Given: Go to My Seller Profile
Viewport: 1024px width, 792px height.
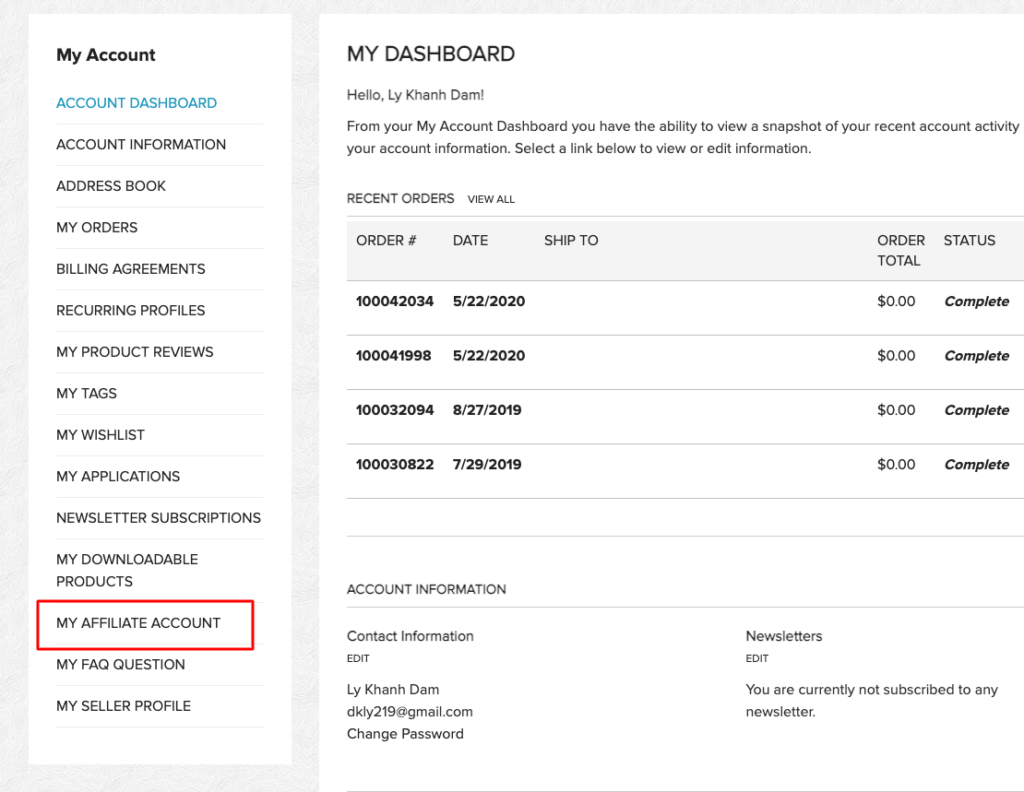Looking at the screenshot, I should click(x=123, y=706).
